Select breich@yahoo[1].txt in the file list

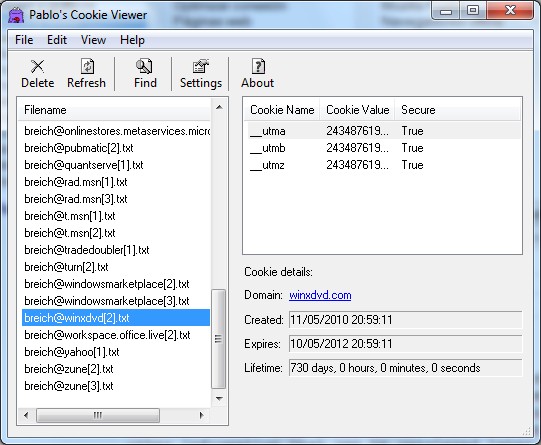[116, 352]
